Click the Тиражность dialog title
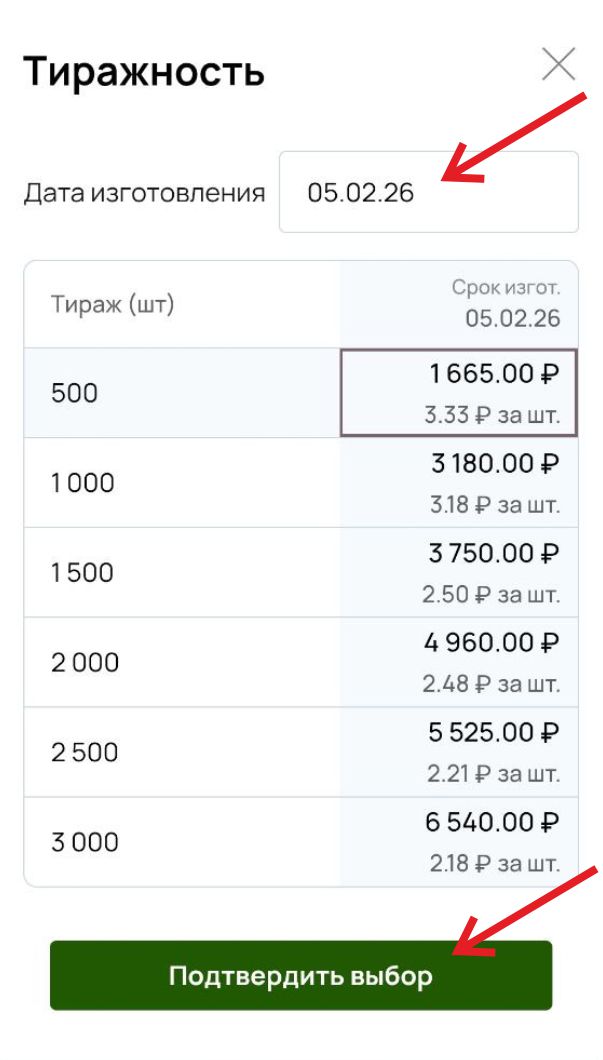The height and width of the screenshot is (1060, 603). [144, 72]
